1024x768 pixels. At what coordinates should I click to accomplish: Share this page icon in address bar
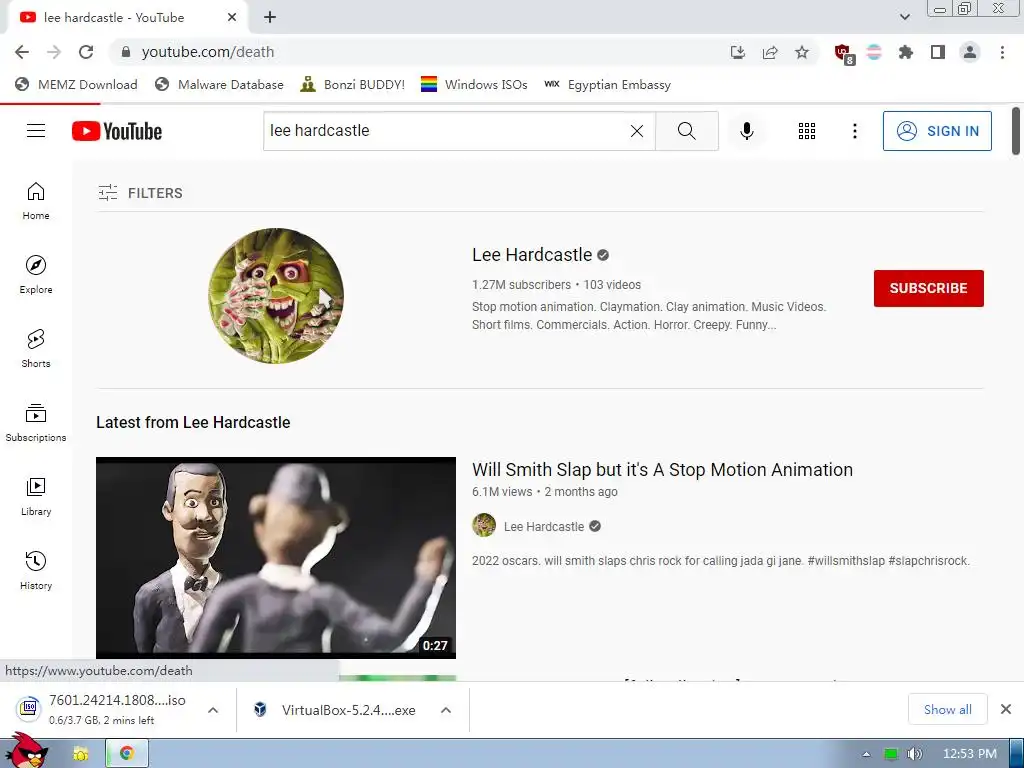click(770, 52)
